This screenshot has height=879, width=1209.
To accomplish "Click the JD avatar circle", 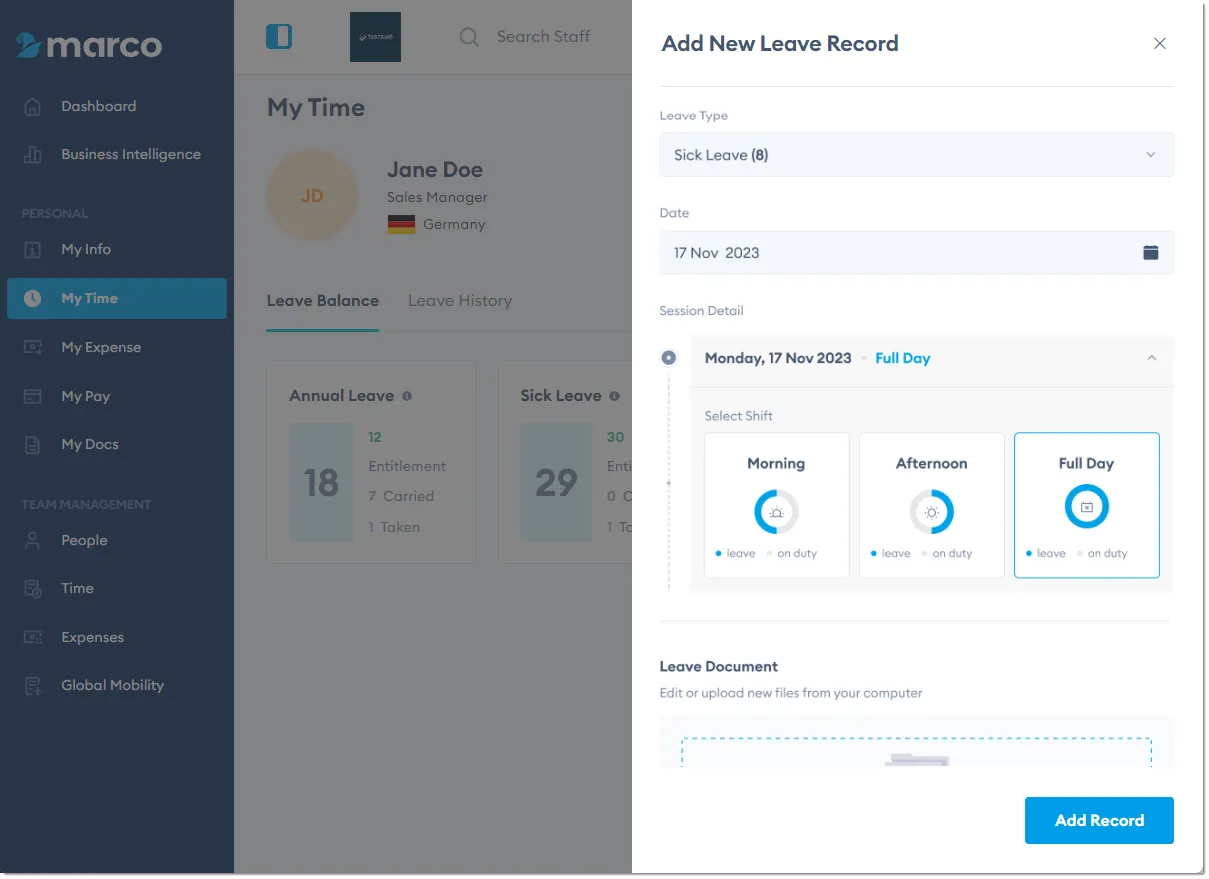I will pyautogui.click(x=312, y=196).
